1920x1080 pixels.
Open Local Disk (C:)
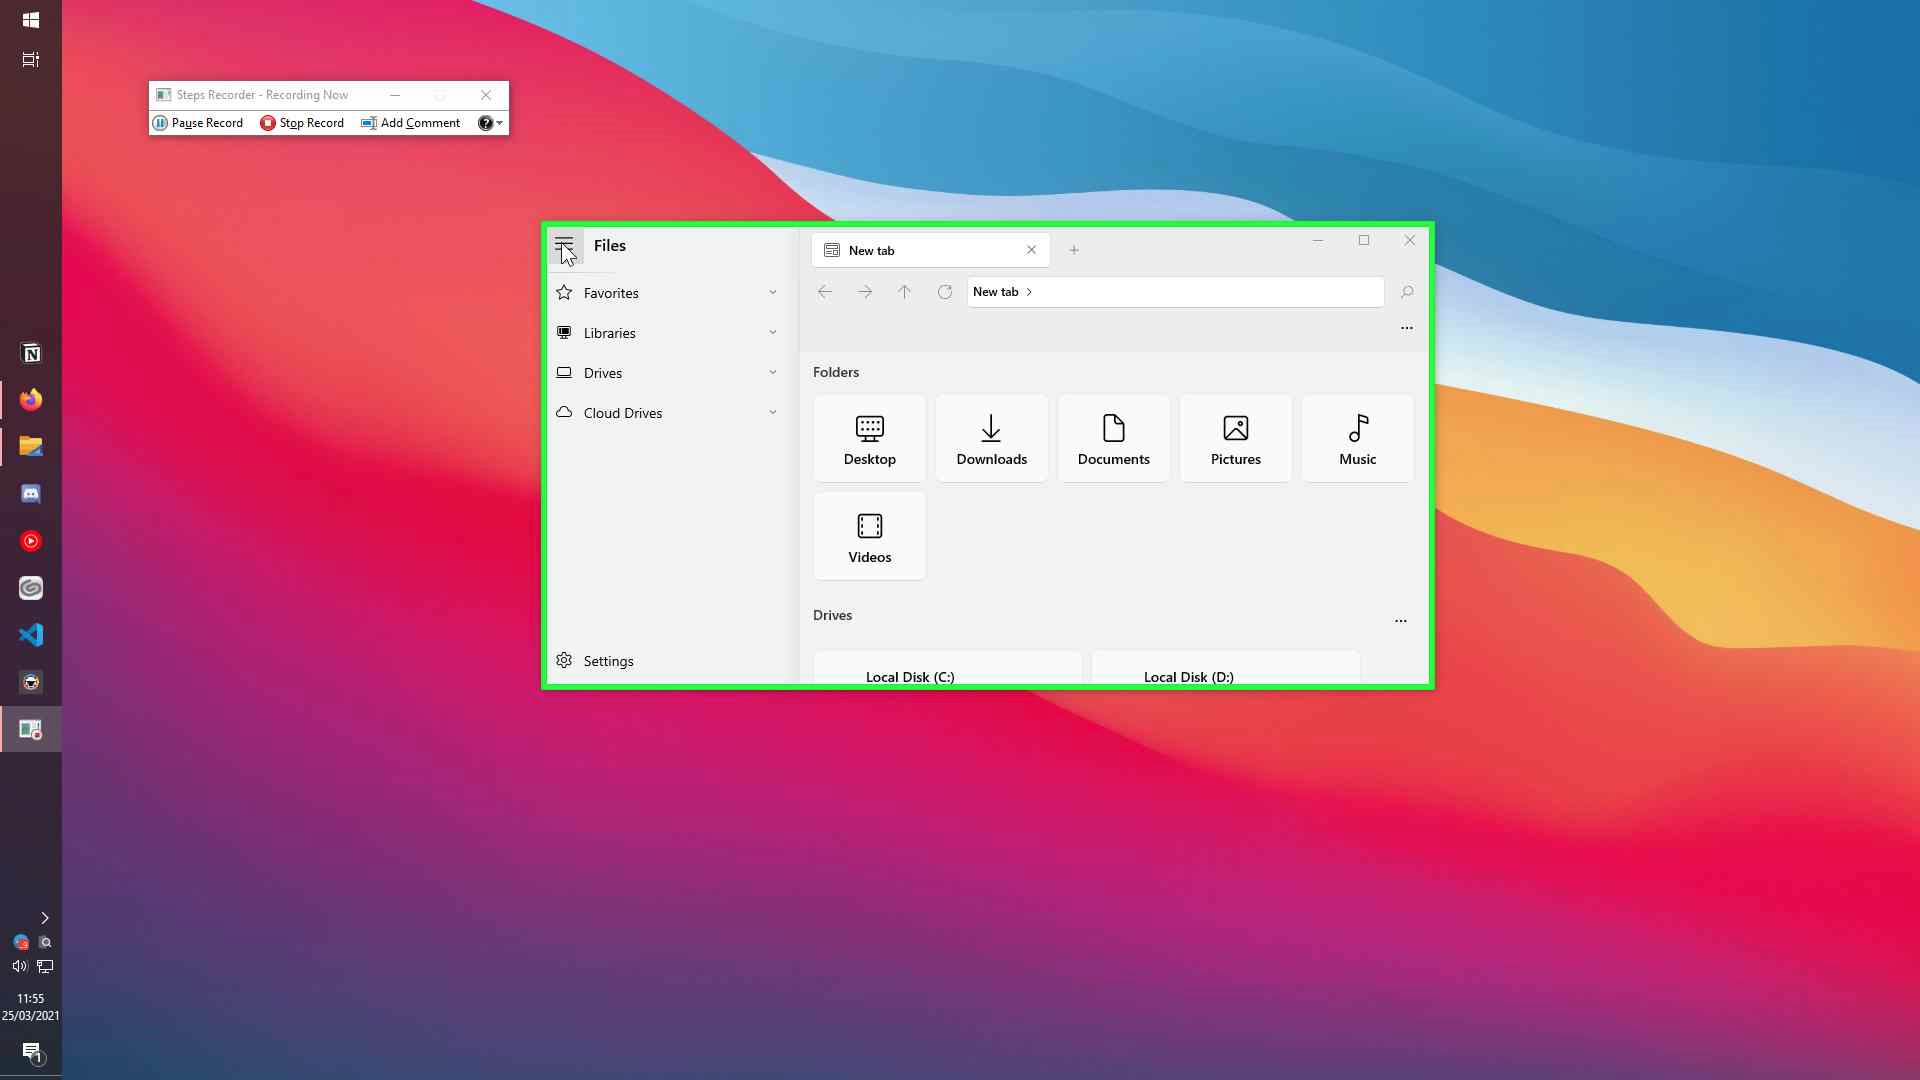coord(947,671)
